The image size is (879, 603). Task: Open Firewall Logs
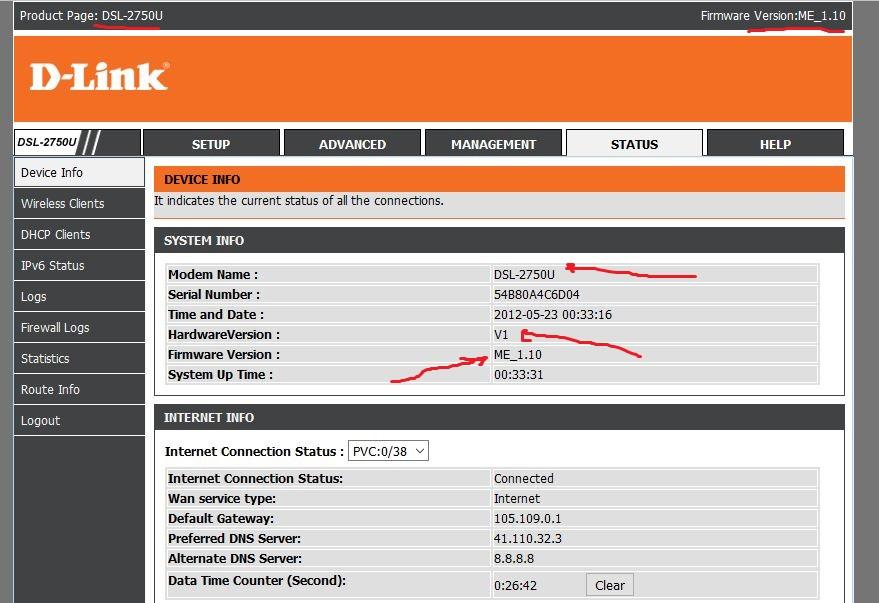tap(79, 327)
